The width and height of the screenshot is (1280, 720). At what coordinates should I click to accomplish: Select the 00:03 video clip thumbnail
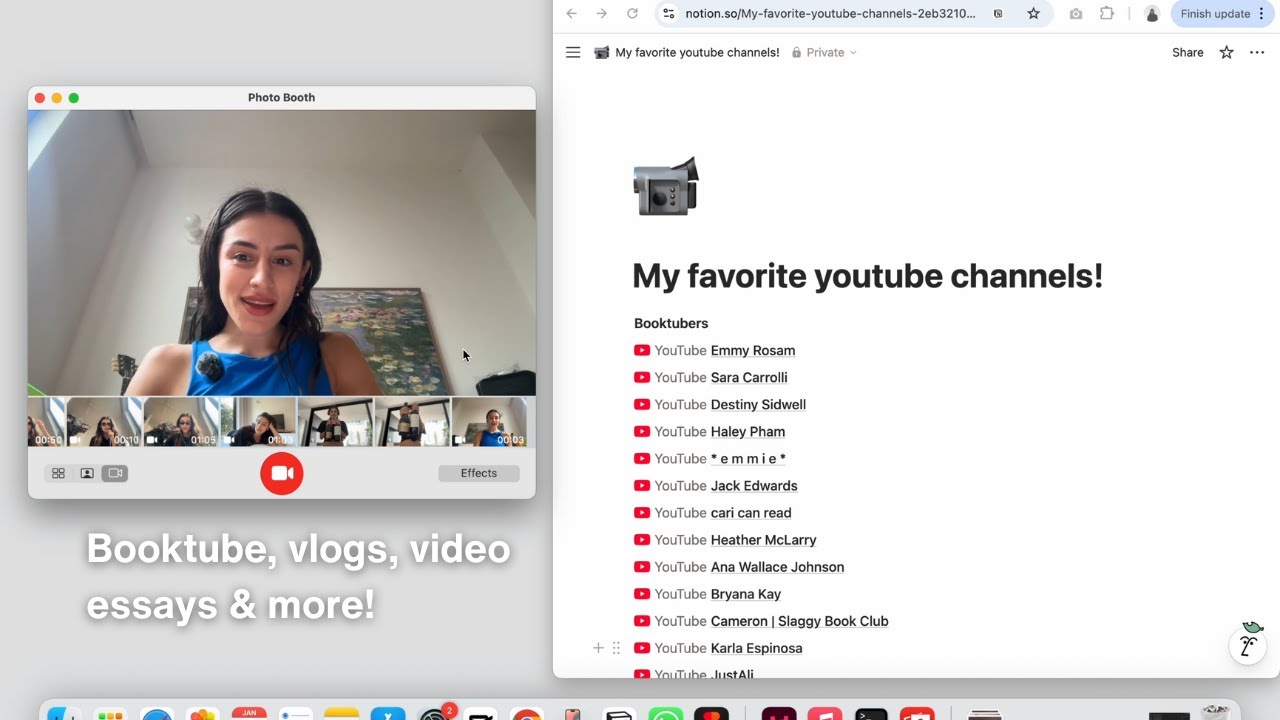(x=490, y=421)
